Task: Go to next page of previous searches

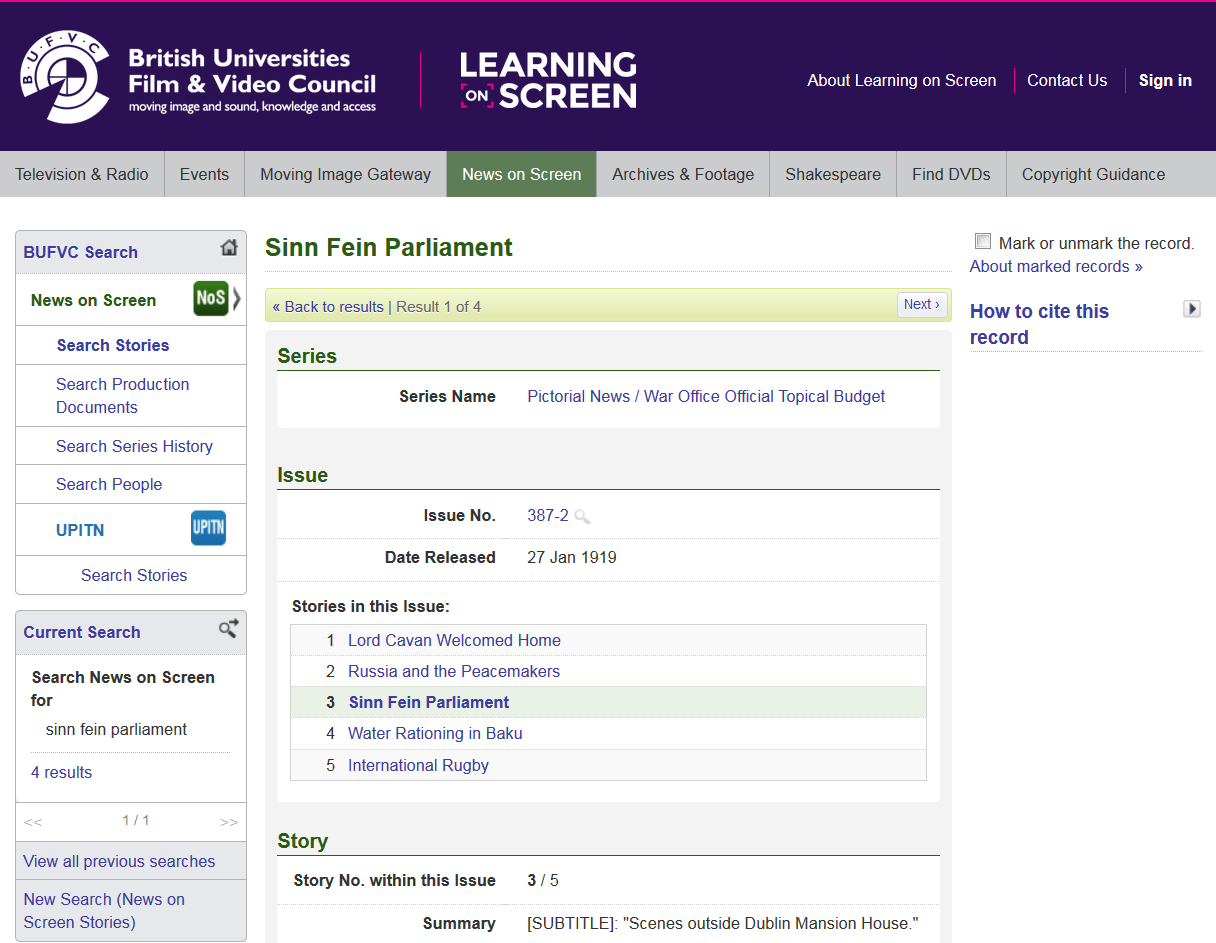Action: tap(229, 822)
